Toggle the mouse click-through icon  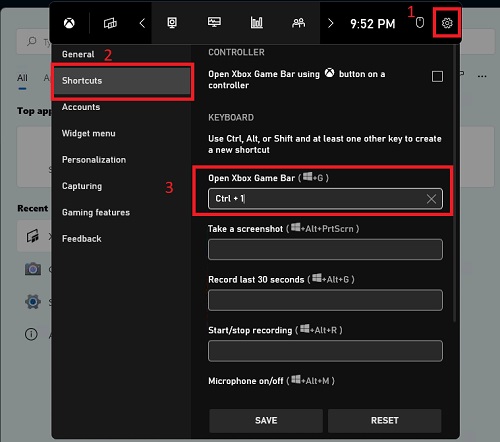(x=420, y=23)
